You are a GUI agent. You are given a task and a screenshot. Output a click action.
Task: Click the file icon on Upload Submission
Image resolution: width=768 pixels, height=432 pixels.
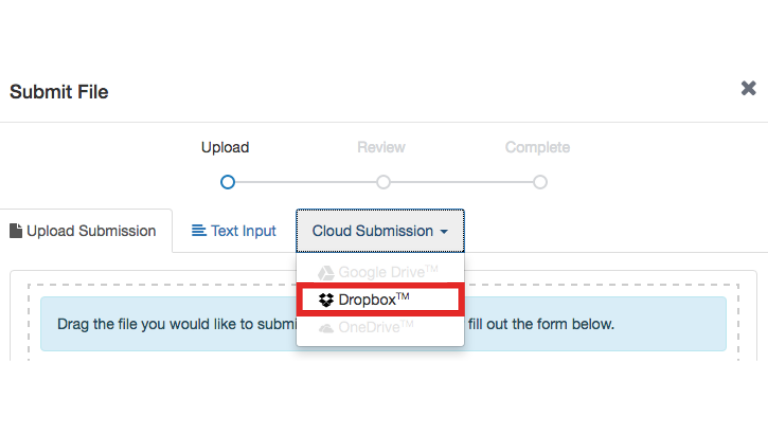click(16, 231)
